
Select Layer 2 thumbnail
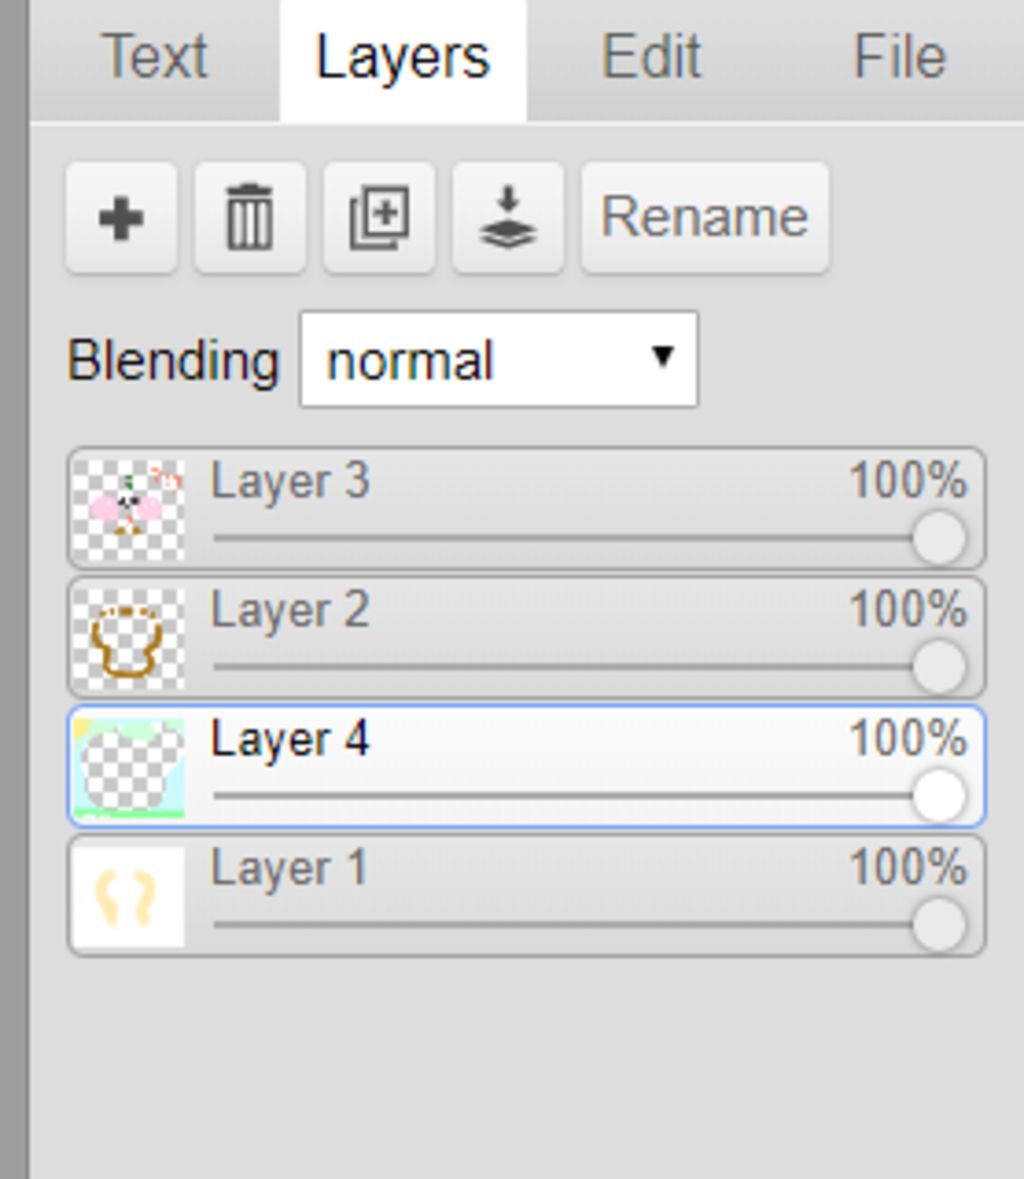[129, 639]
